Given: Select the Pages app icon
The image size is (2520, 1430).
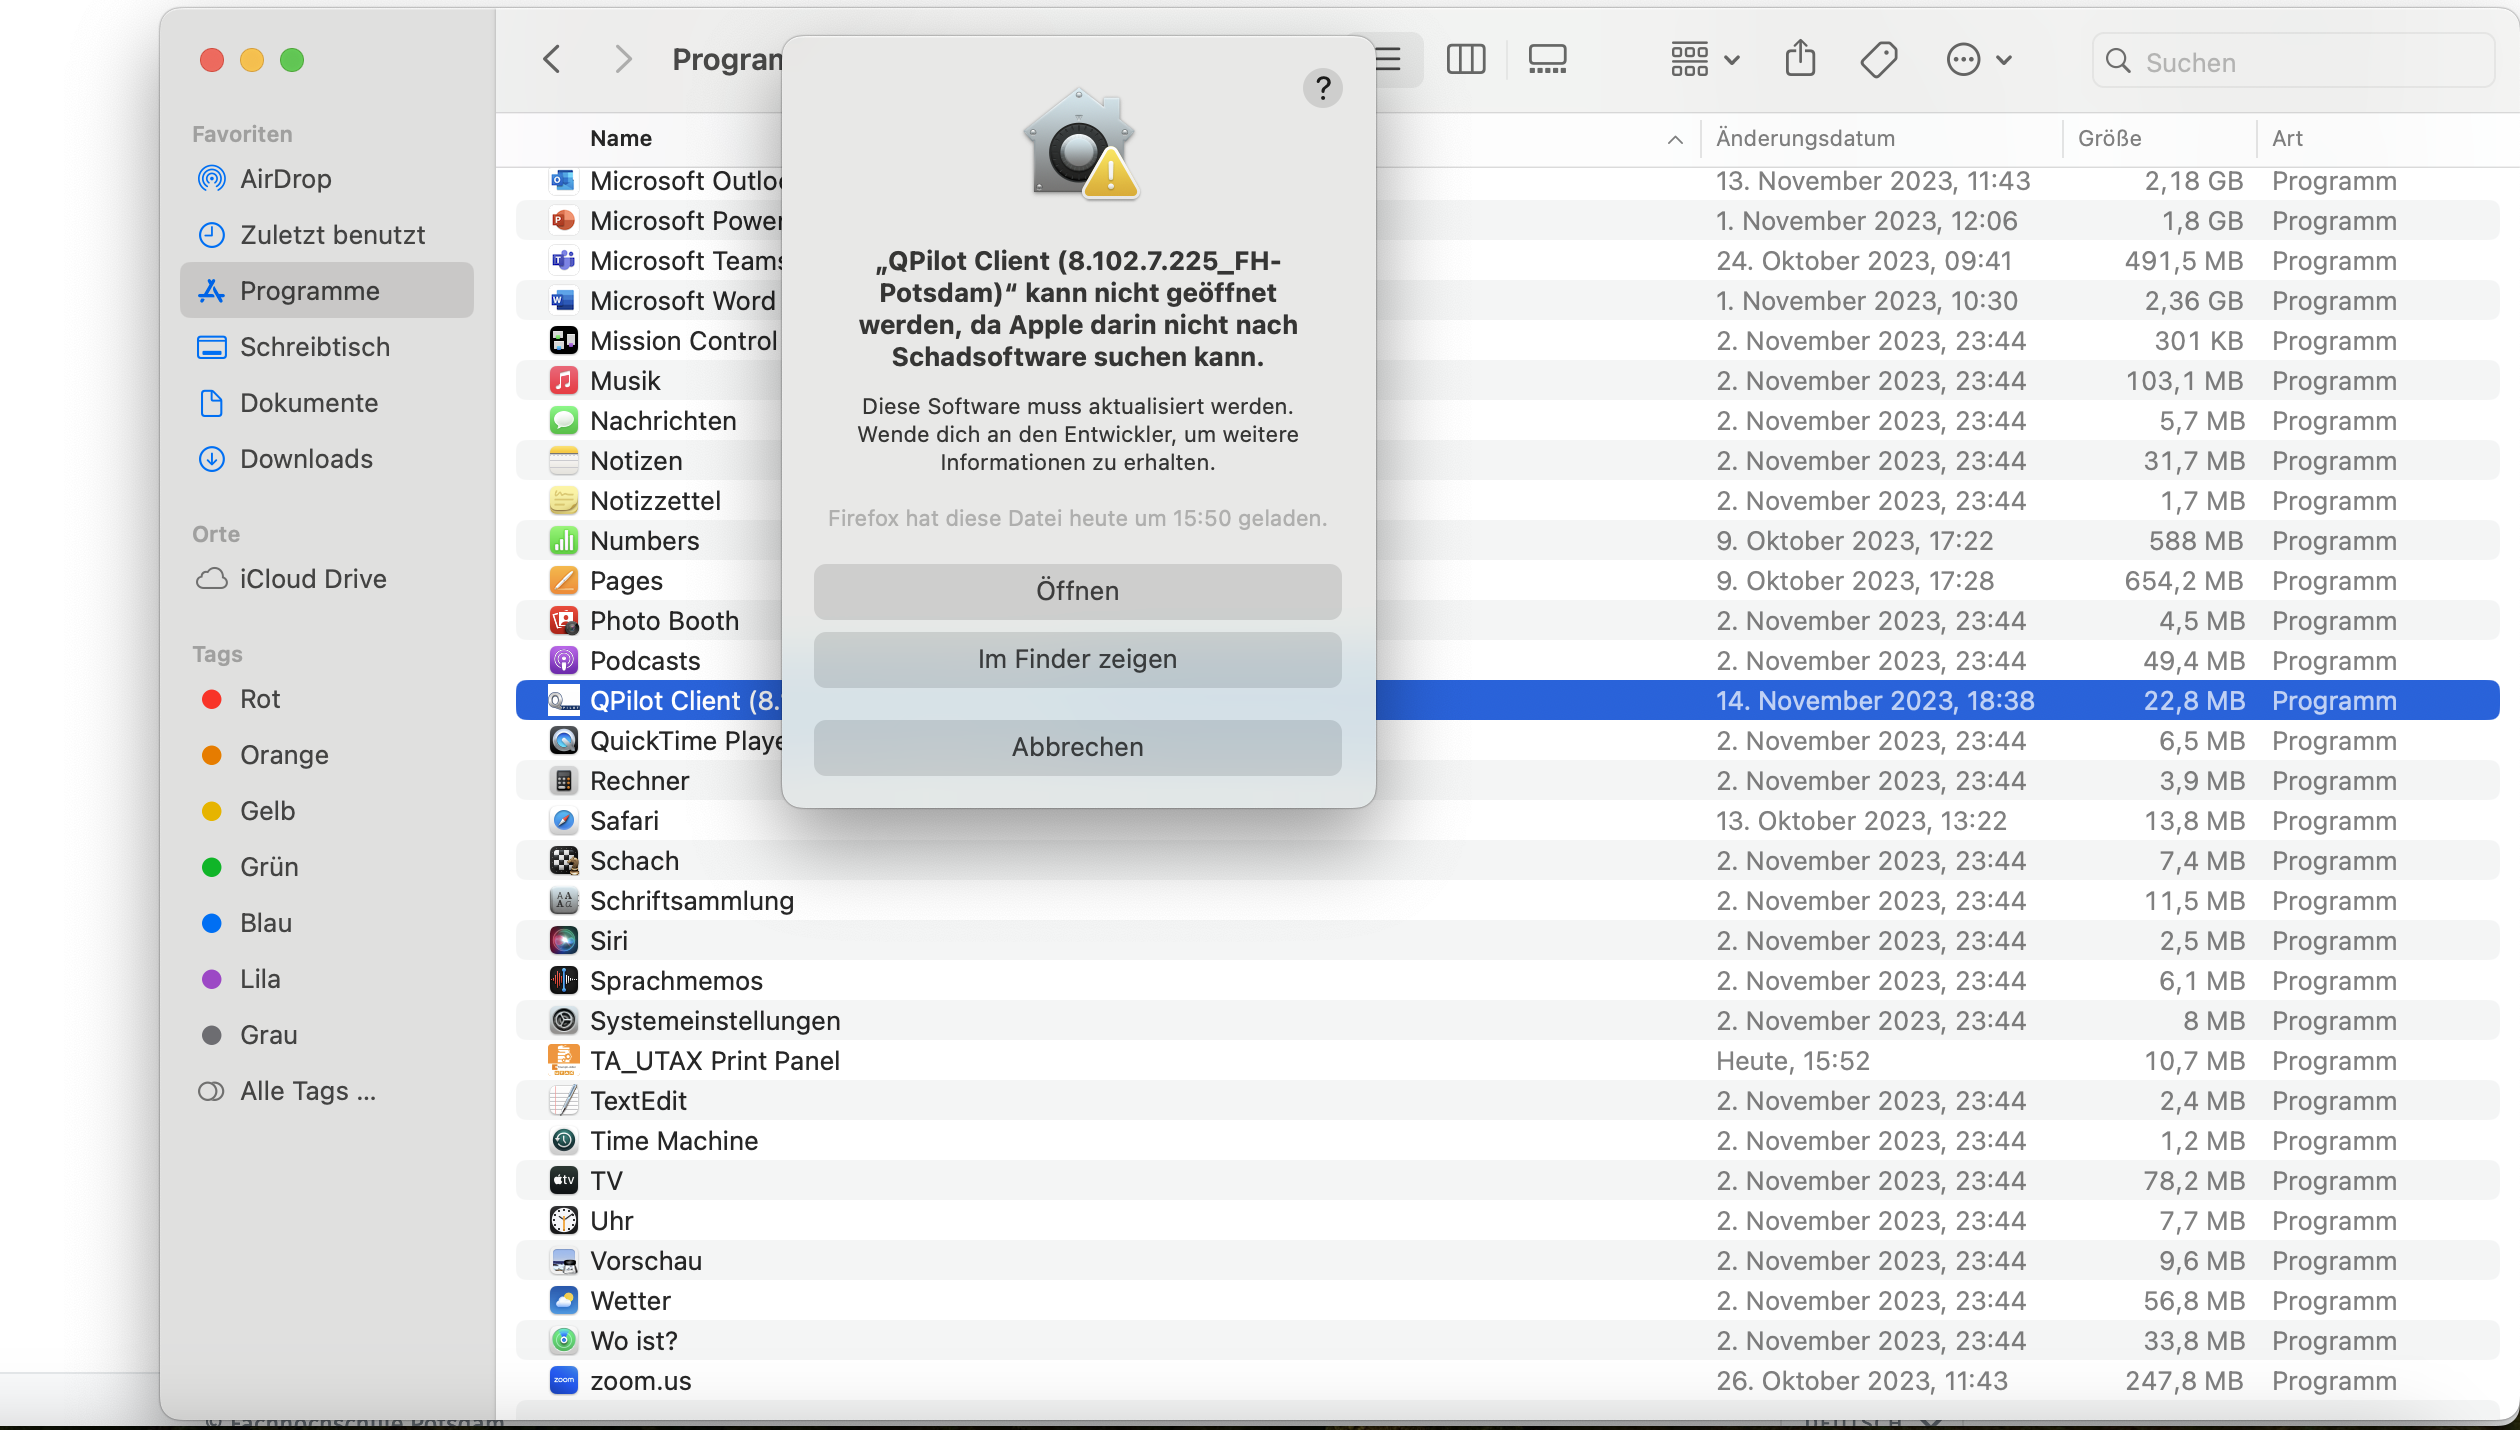Looking at the screenshot, I should click(564, 581).
